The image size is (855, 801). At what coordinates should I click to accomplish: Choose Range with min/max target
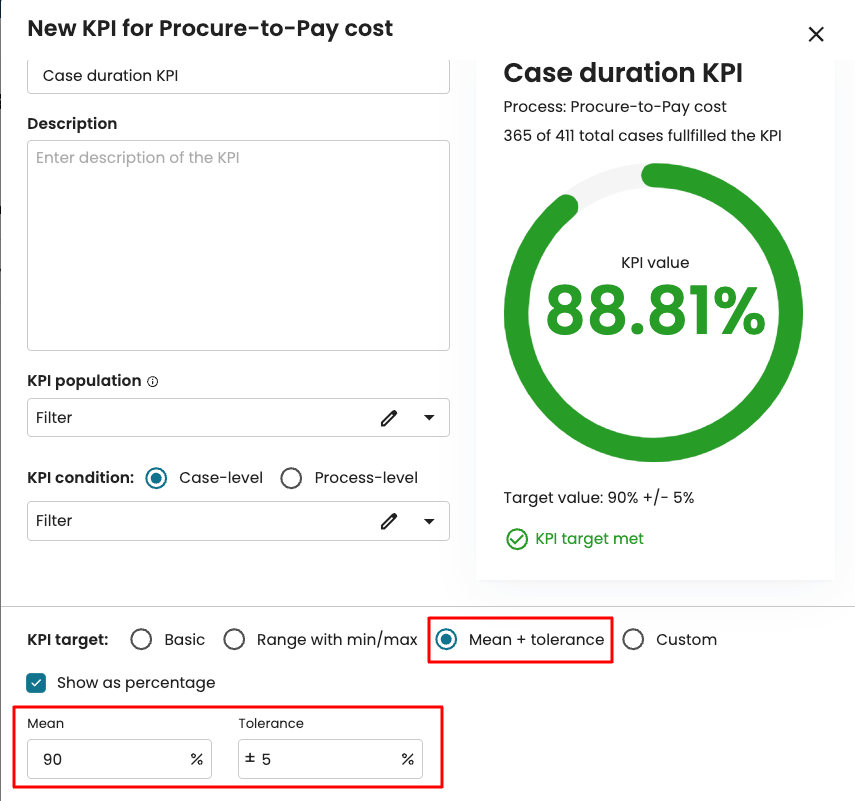pyautogui.click(x=234, y=640)
